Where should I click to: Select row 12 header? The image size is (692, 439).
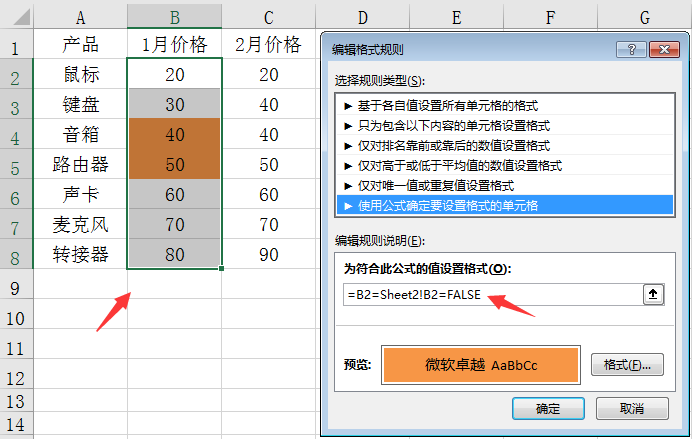click(16, 374)
